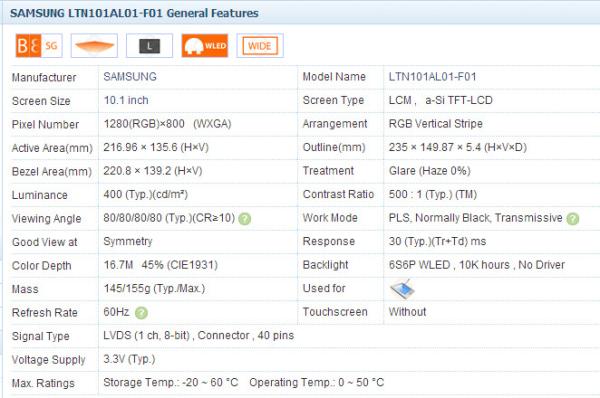Open the Viewing Angle help question mark
The width and height of the screenshot is (600, 398).
245,219
